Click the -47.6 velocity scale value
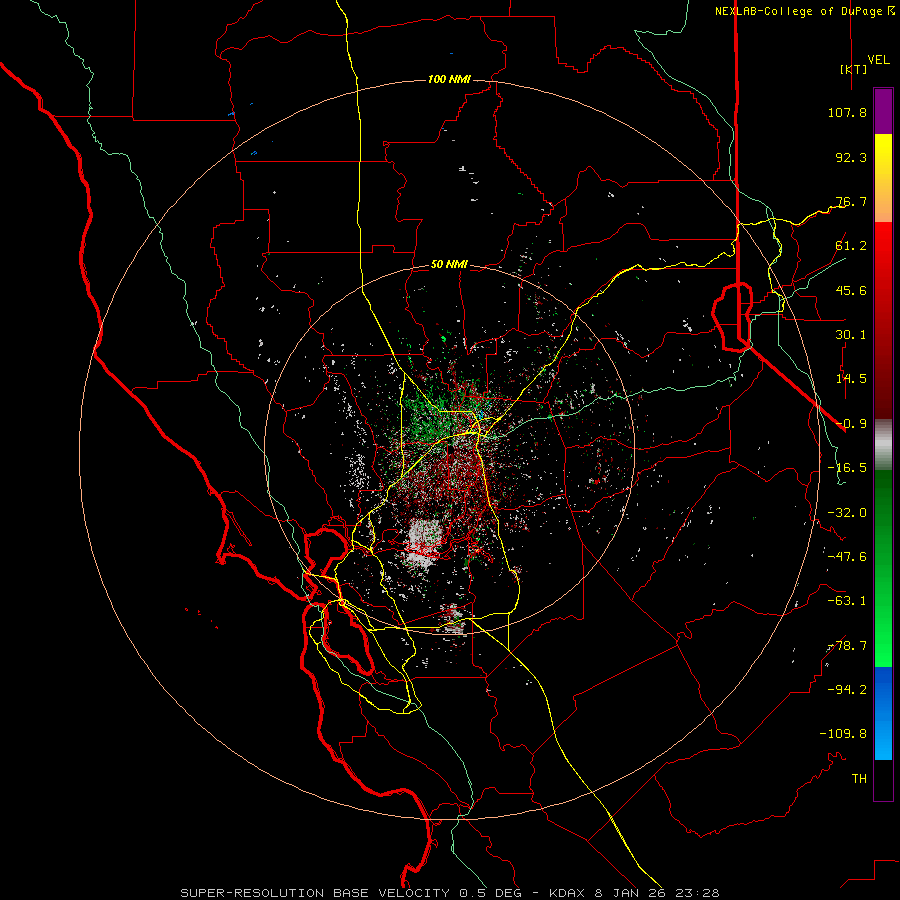 847,557
